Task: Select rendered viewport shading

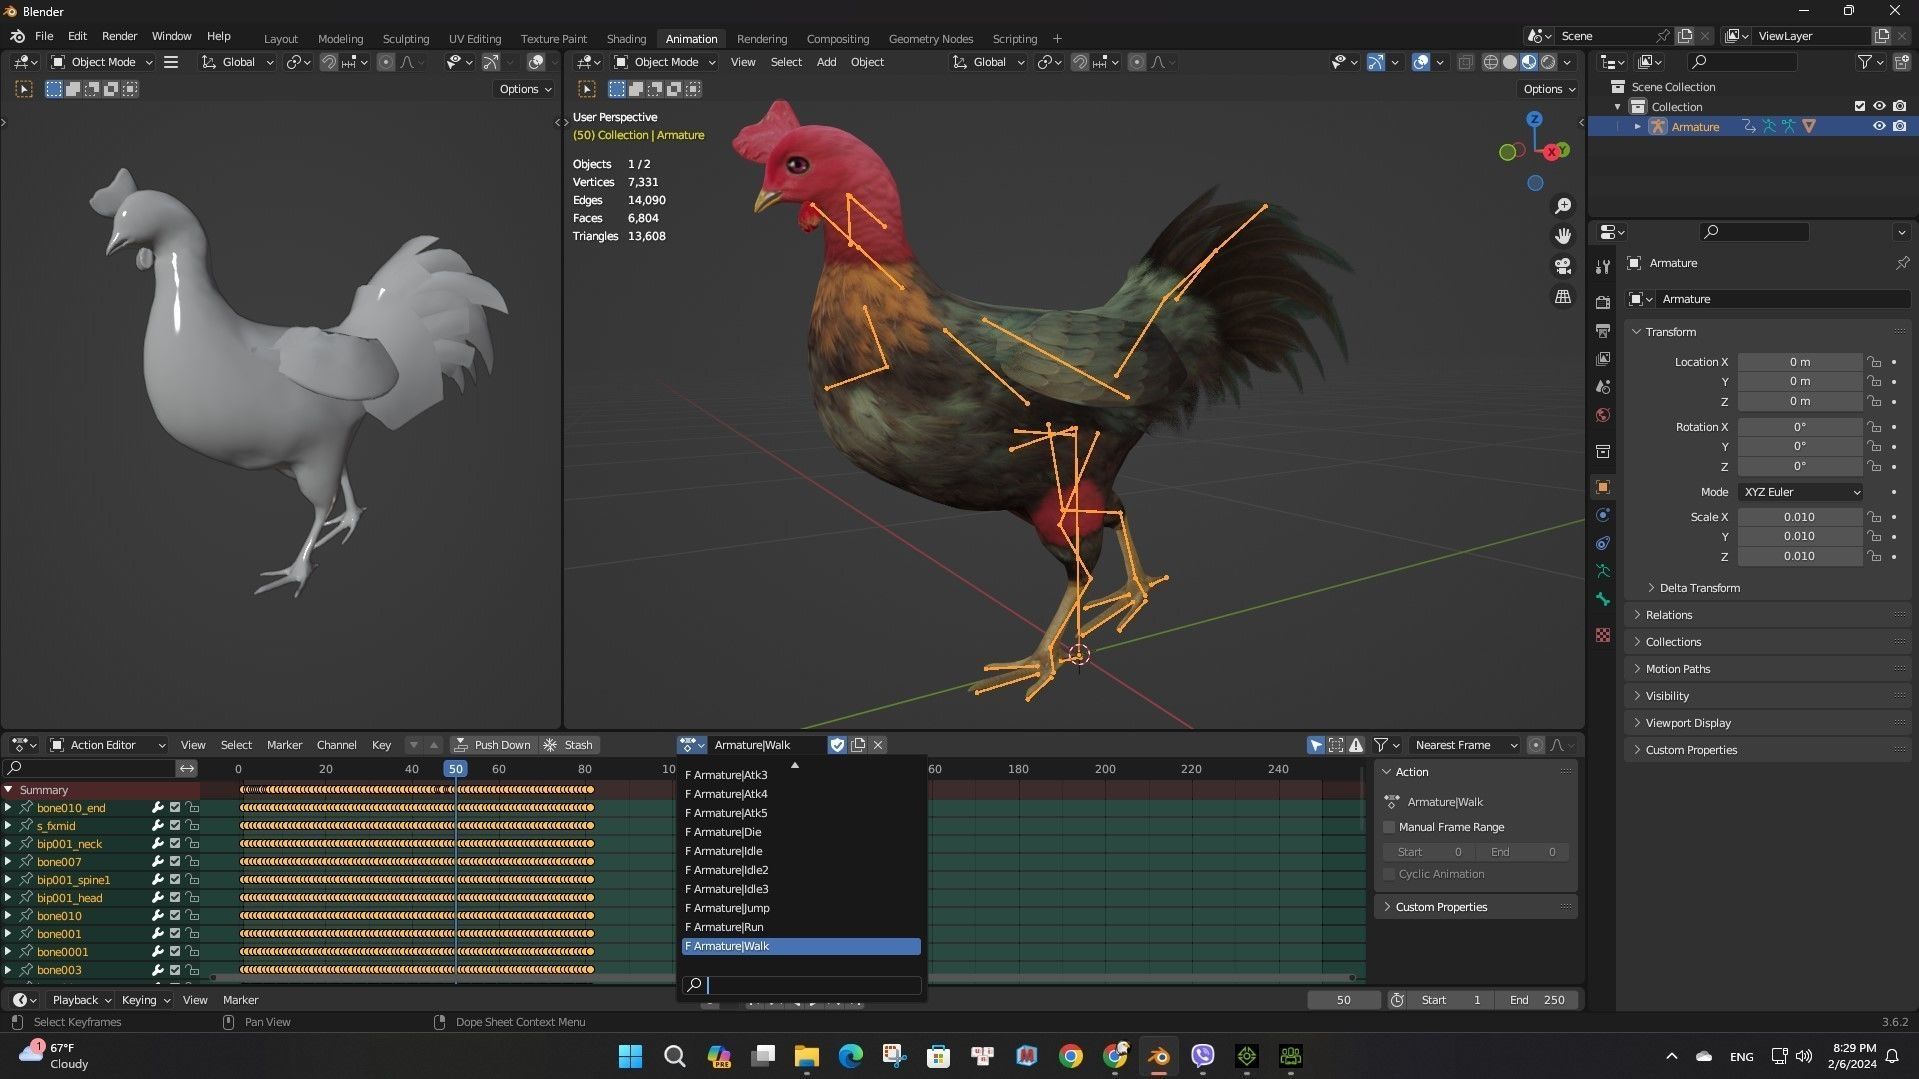Action: pyautogui.click(x=1548, y=62)
